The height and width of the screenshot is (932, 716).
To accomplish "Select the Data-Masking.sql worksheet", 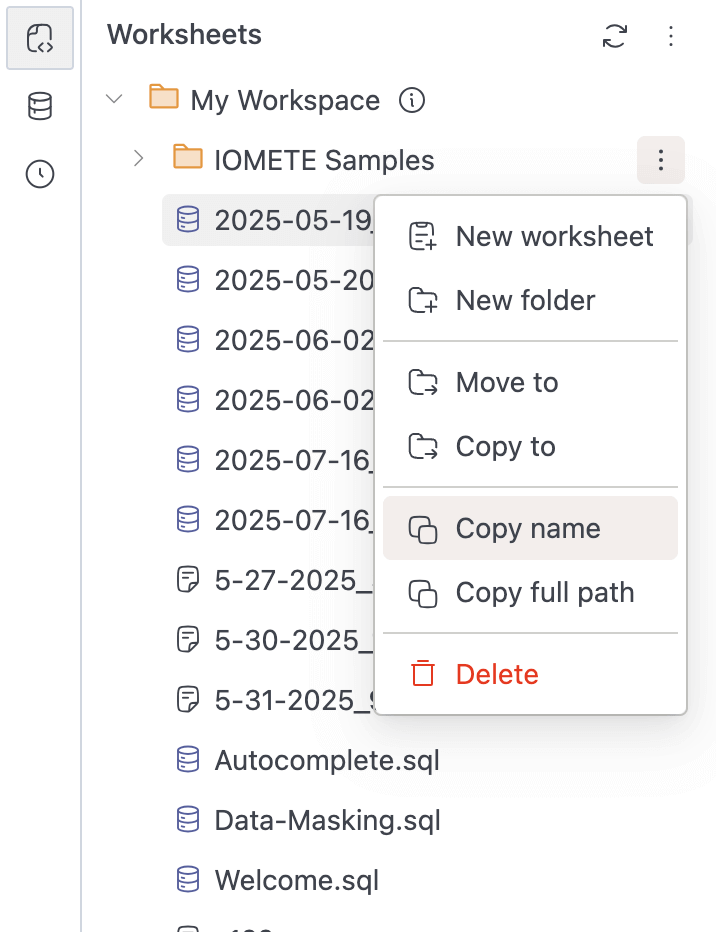I will tap(328, 820).
